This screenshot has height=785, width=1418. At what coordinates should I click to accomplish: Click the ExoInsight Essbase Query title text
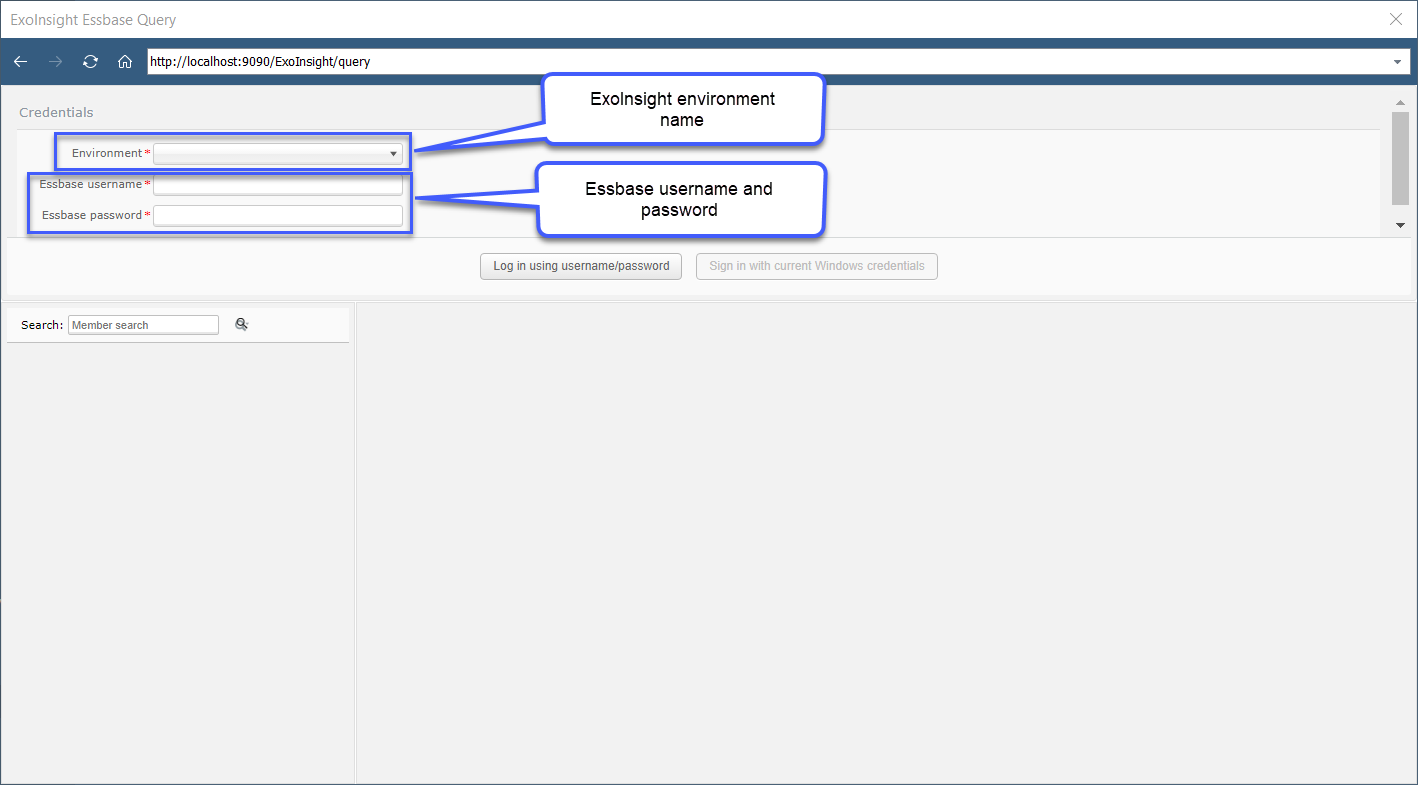93,20
